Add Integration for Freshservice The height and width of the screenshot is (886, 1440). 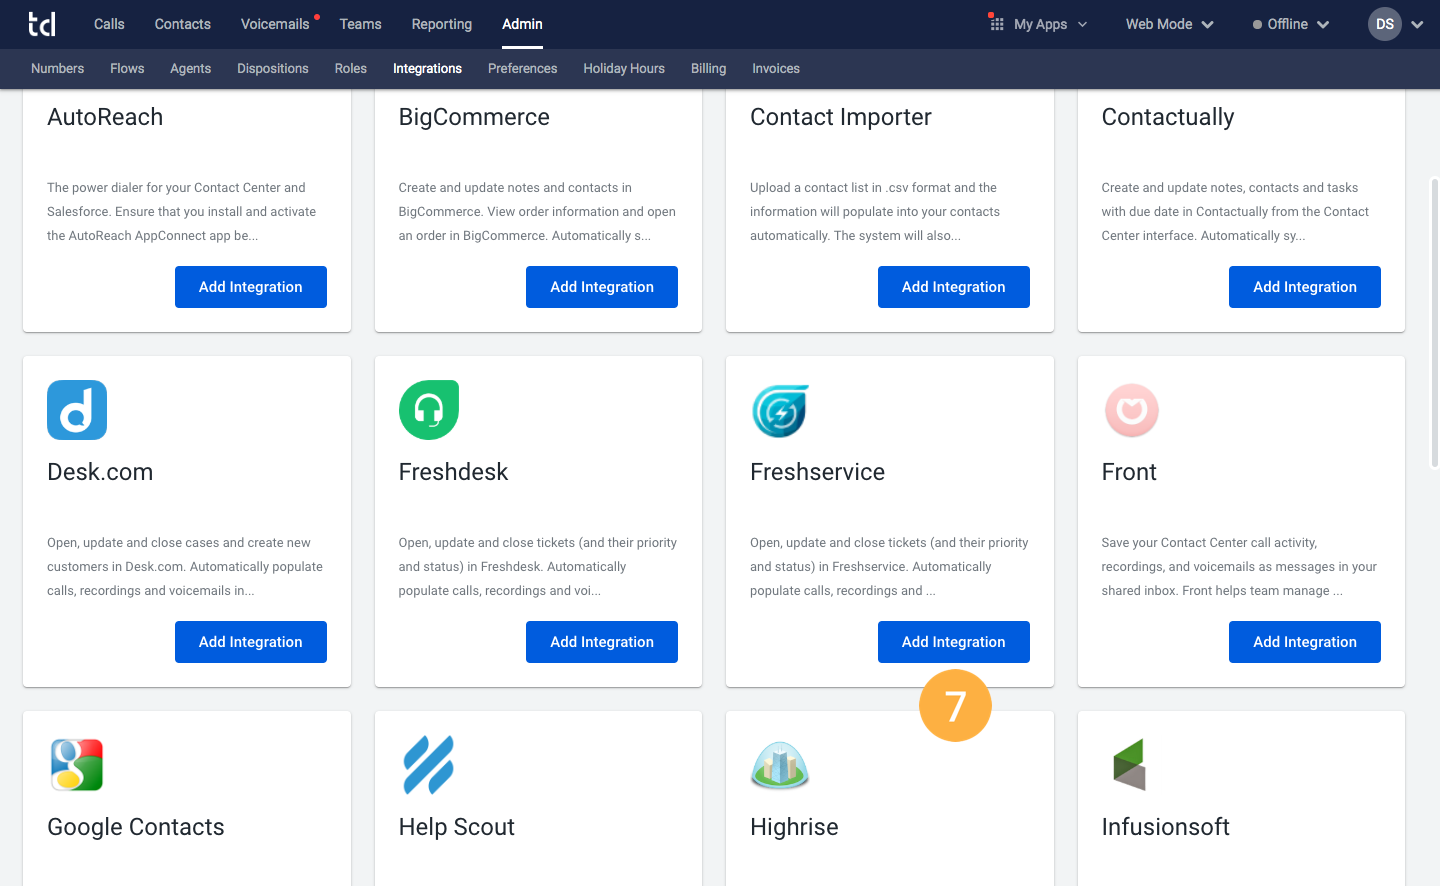953,642
